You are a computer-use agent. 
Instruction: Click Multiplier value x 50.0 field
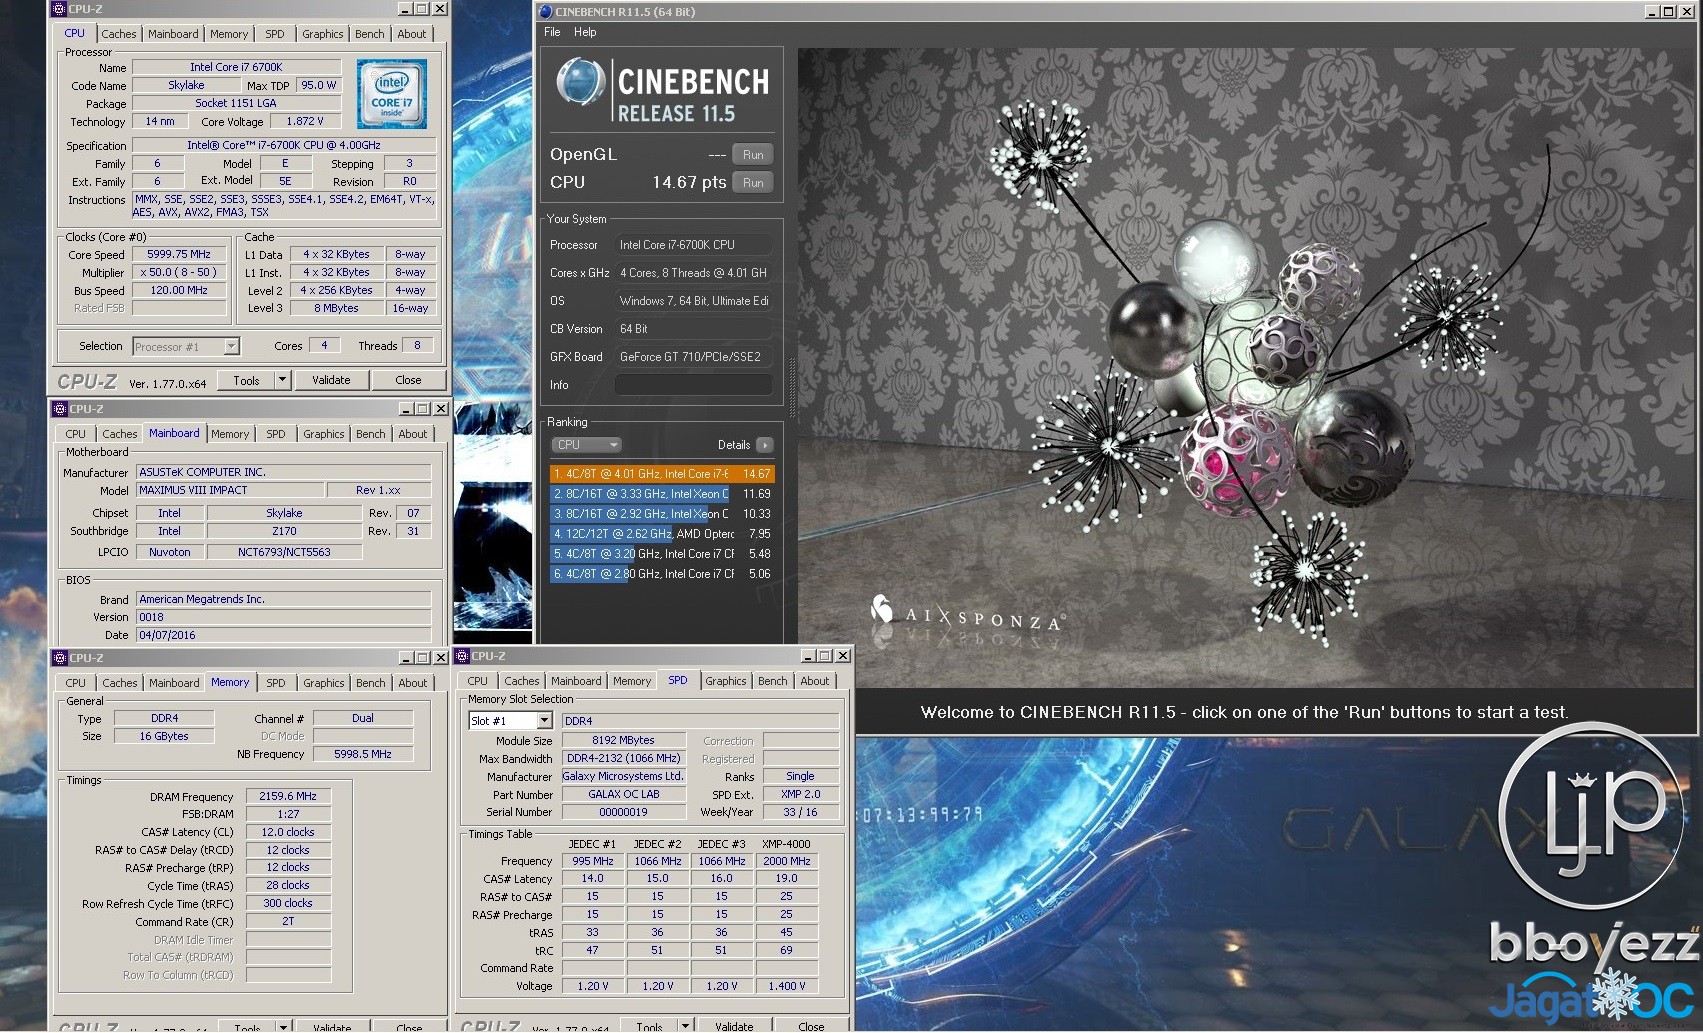(x=179, y=273)
